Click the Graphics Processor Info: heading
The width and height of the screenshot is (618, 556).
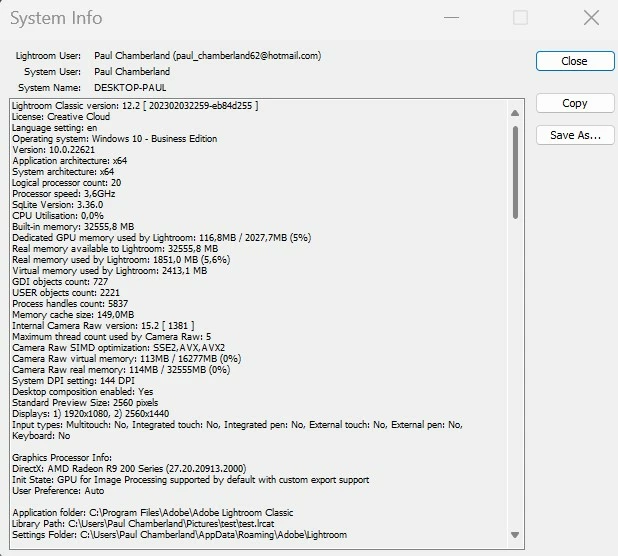click(x=62, y=458)
